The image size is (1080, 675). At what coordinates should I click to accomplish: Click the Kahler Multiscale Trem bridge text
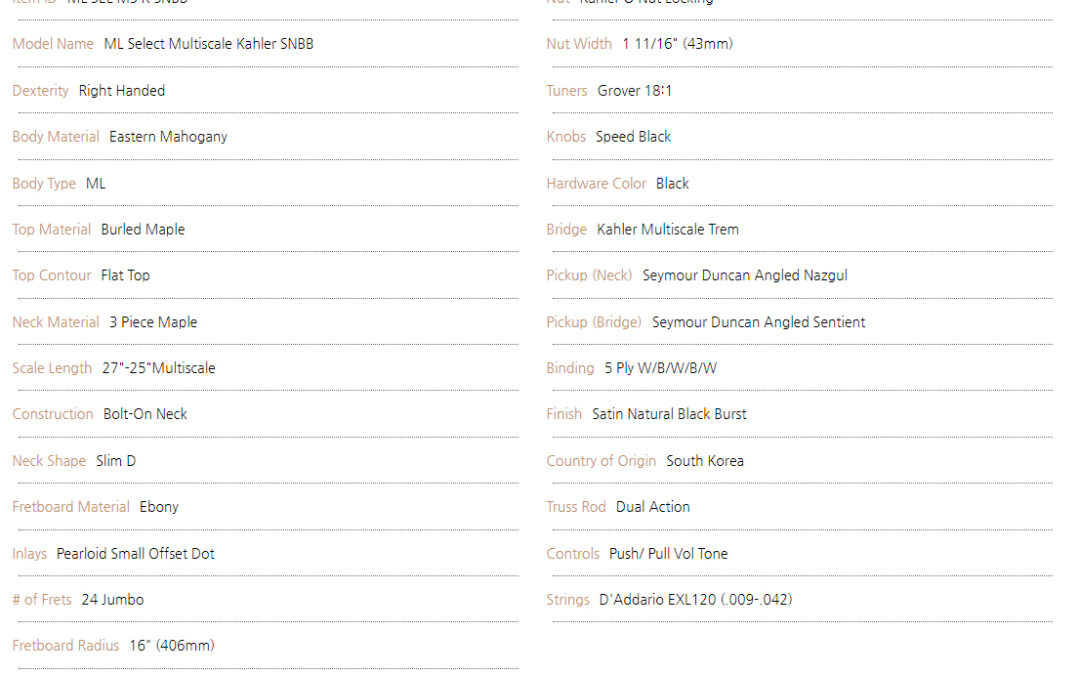pyautogui.click(x=667, y=229)
